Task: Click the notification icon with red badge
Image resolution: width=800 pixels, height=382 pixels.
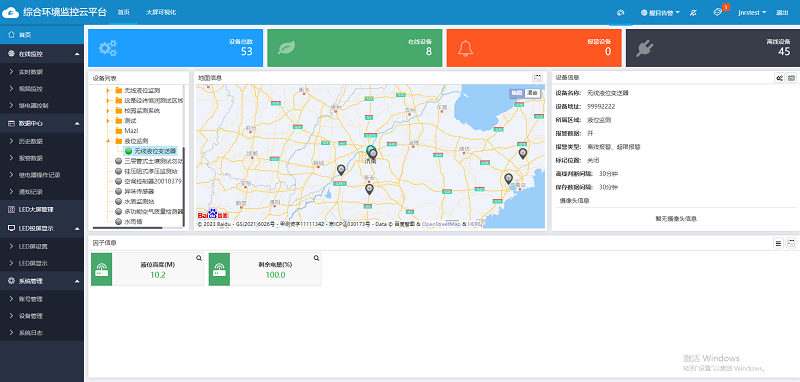Action: click(717, 12)
